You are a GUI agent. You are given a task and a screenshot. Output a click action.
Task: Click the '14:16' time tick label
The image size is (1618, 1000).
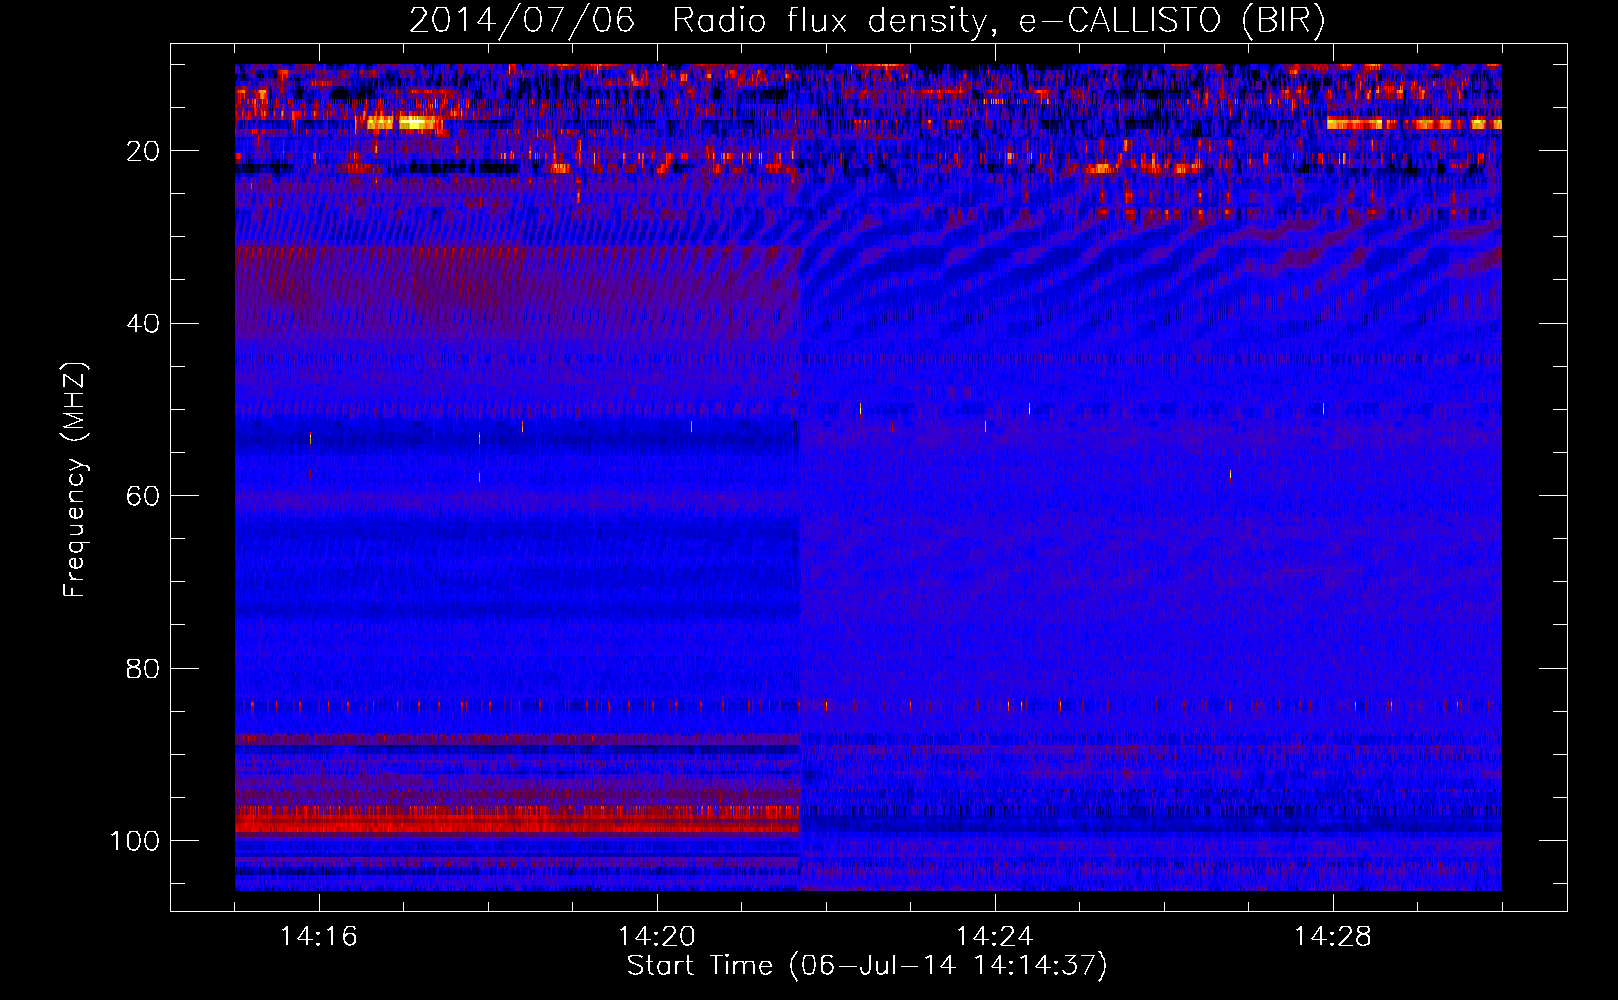(318, 937)
